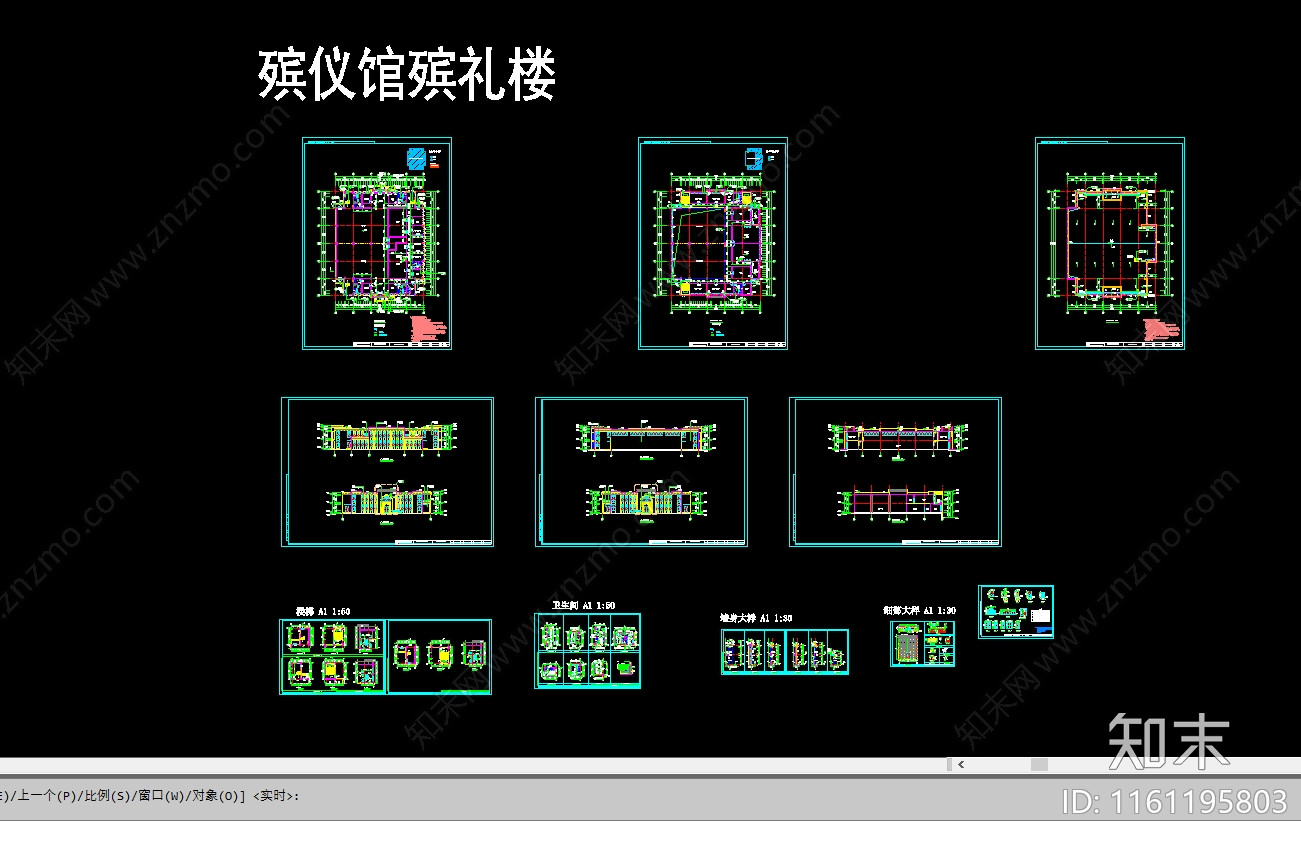Viewport: 1301px width, 841px height.
Task: Click the <实时> command prompt text
Action: [x=275, y=796]
